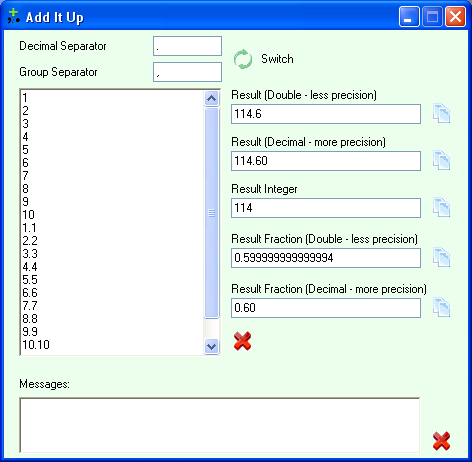This screenshot has width=472, height=462.
Task: Click the numbers list scroll down arrow
Action: click(x=211, y=347)
